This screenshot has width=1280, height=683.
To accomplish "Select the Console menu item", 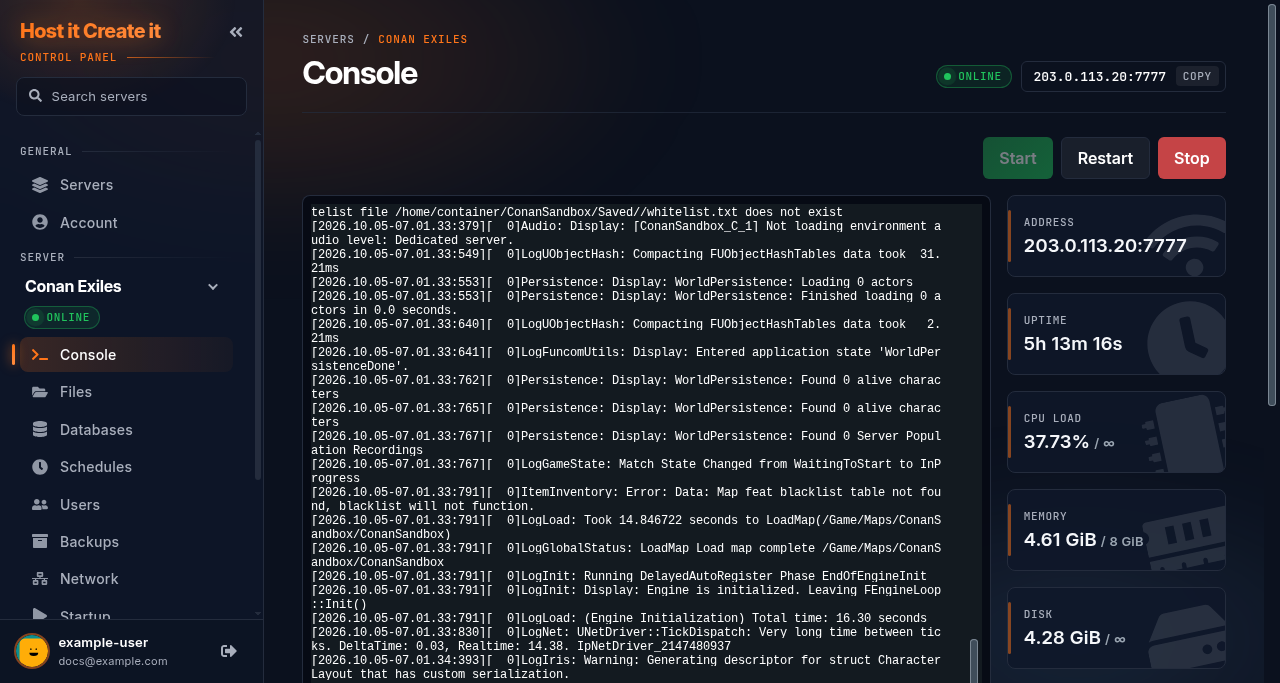I will [126, 354].
